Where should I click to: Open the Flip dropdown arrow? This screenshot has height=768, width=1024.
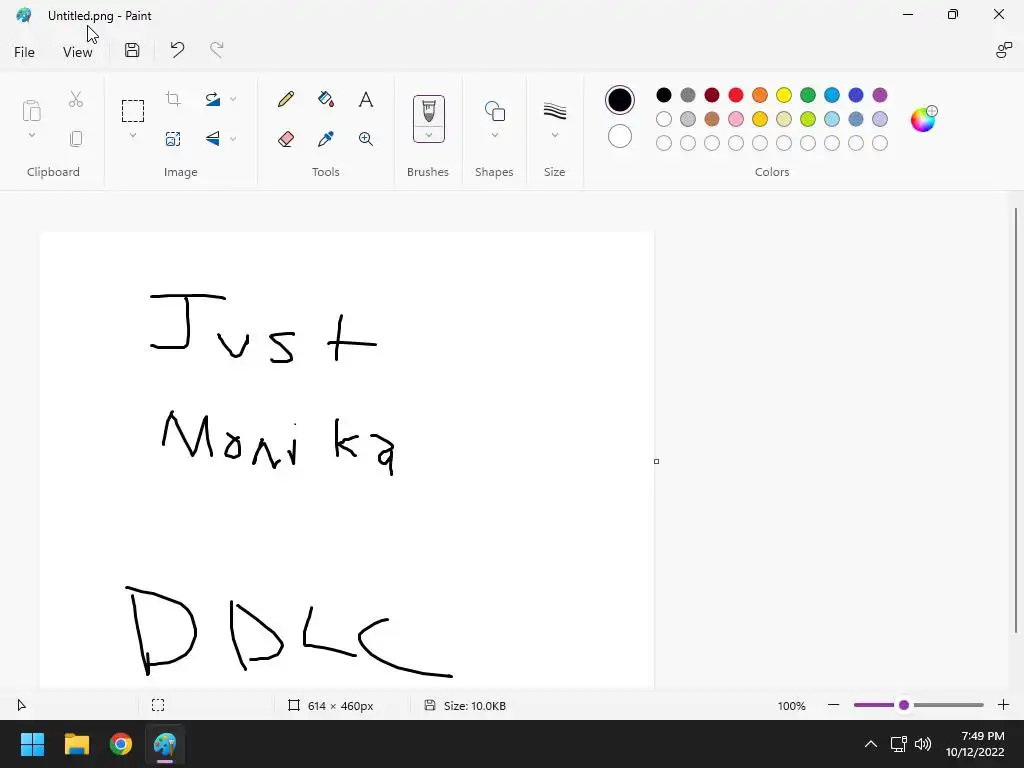(x=233, y=138)
